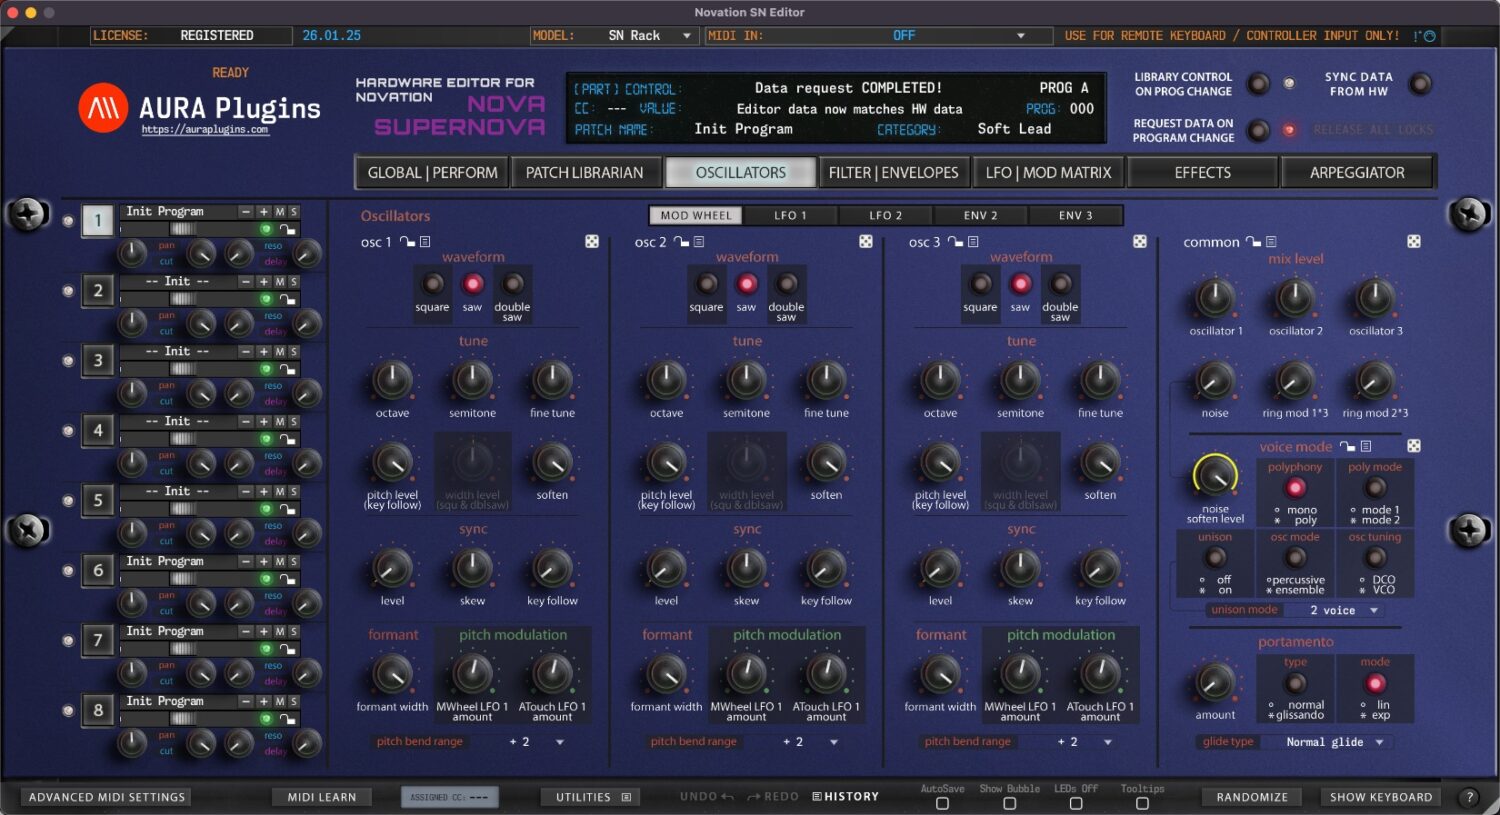Switch to the FILTER | ENVELOPES tab

click(893, 171)
